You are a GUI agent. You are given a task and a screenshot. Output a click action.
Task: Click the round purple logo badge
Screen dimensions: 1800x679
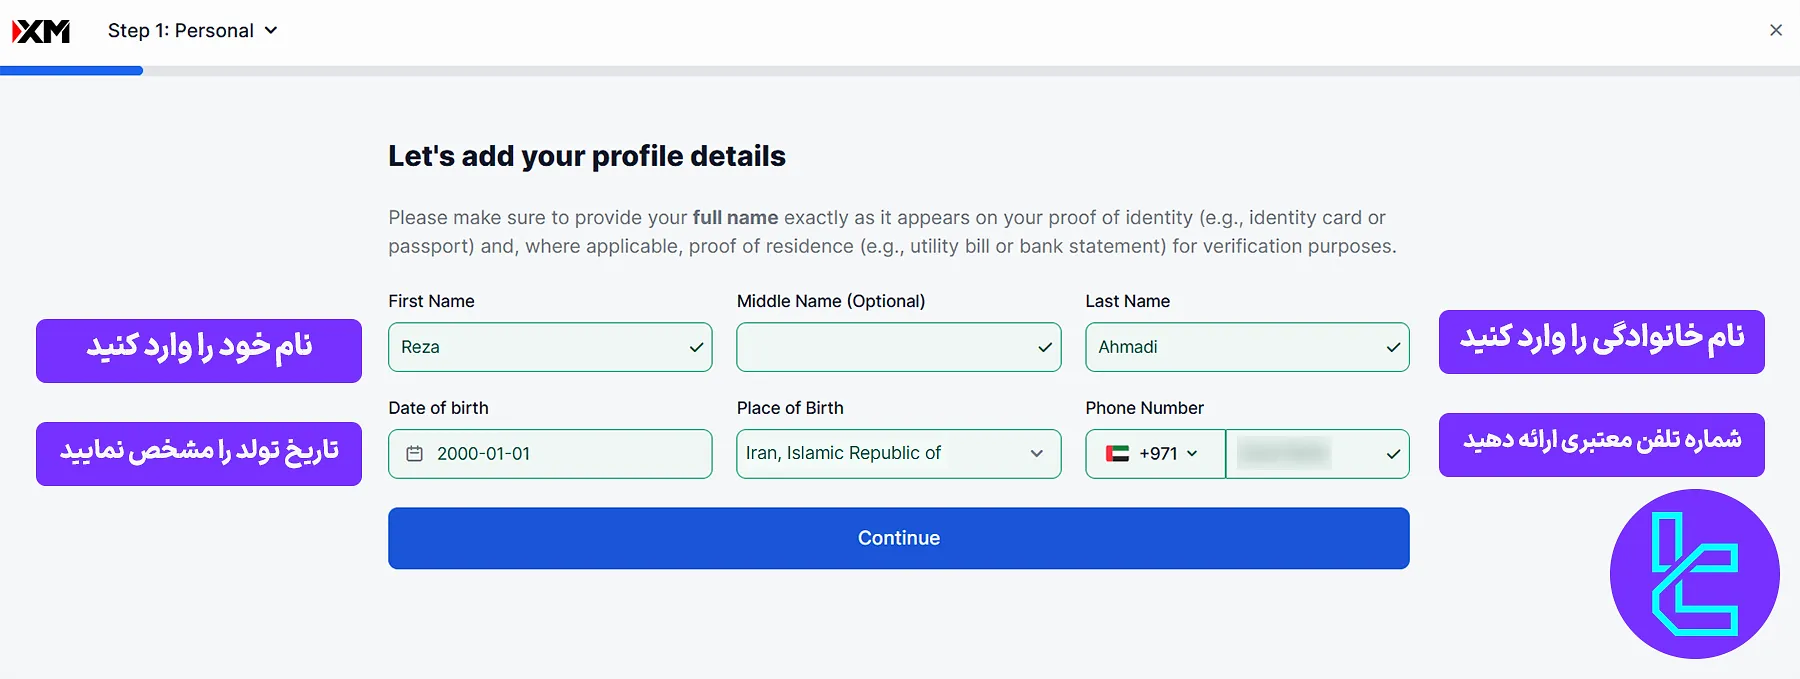click(x=1694, y=574)
